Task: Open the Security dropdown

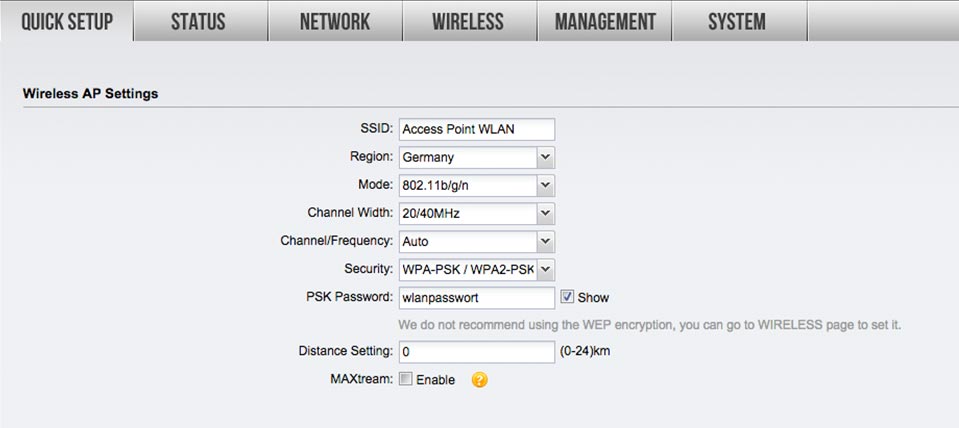Action: click(476, 269)
